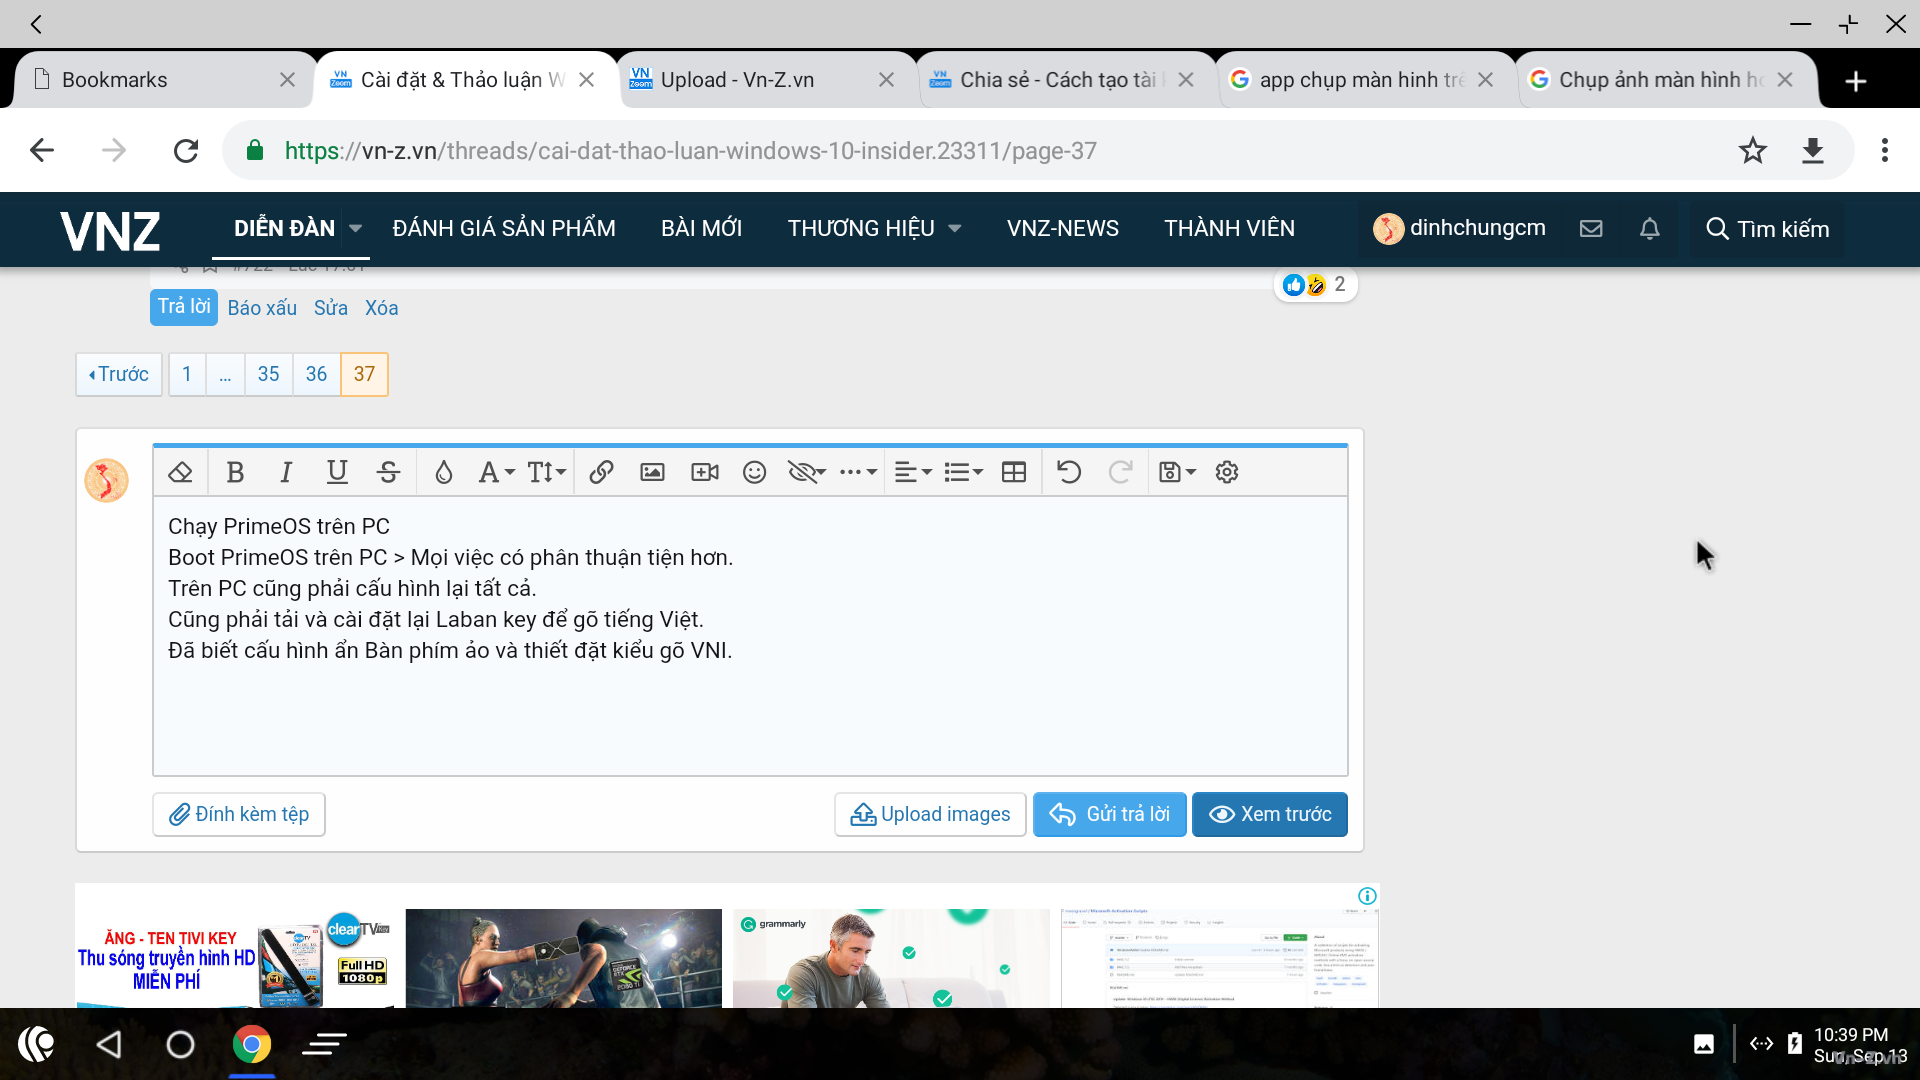The image size is (1920, 1080).
Task: Open the THƯƠNG HIỆU dropdown arrow
Action: coord(955,229)
